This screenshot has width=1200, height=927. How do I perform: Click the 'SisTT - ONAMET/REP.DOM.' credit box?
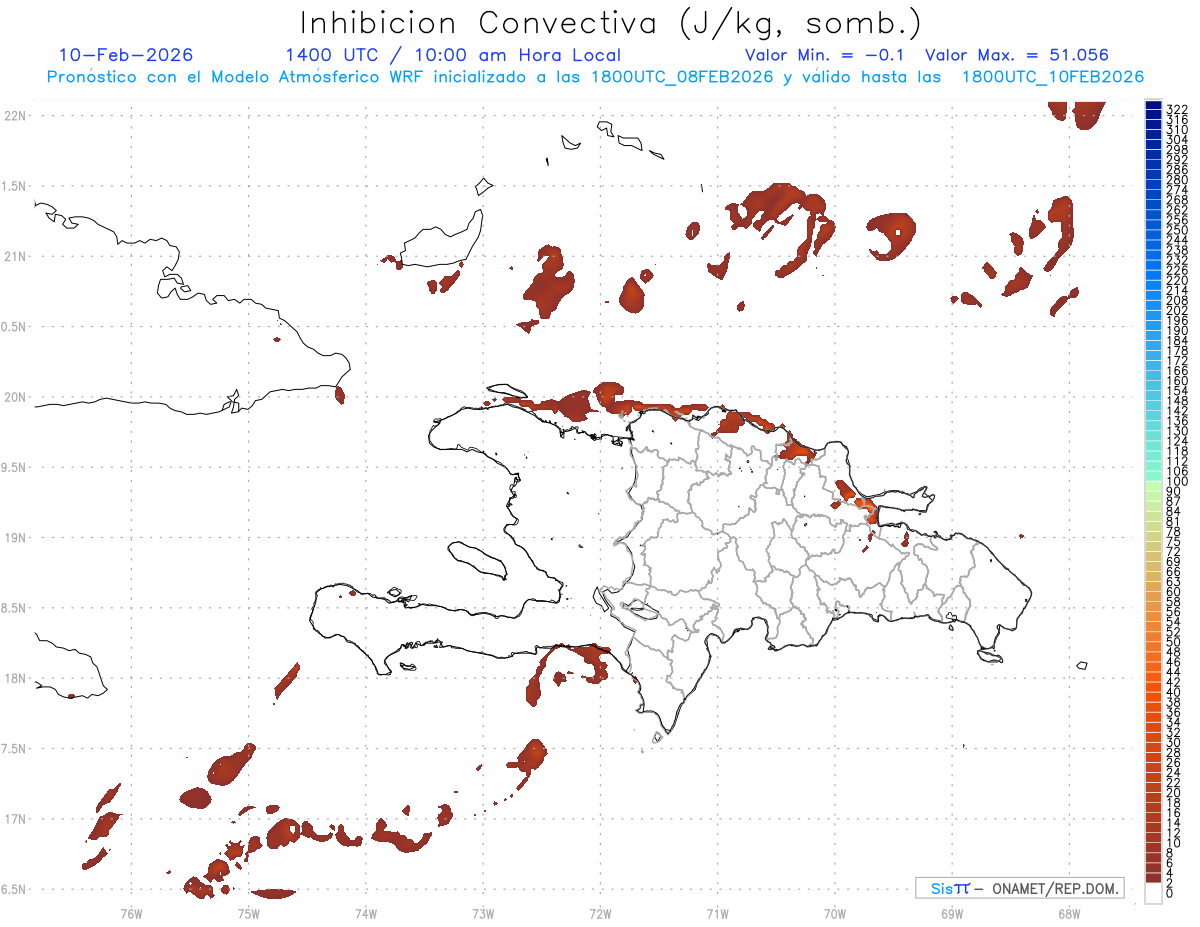(1020, 888)
